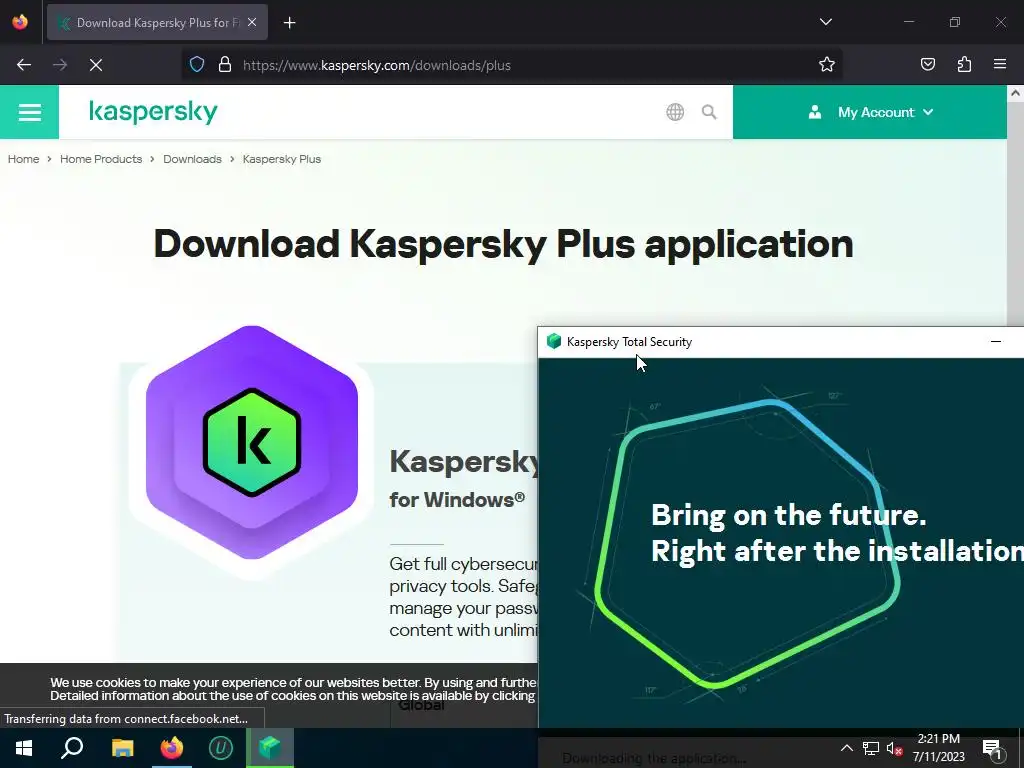Screen dimensions: 1024x768
Task: Click the Download Kaspersky Plus application heading
Action: 504,244
